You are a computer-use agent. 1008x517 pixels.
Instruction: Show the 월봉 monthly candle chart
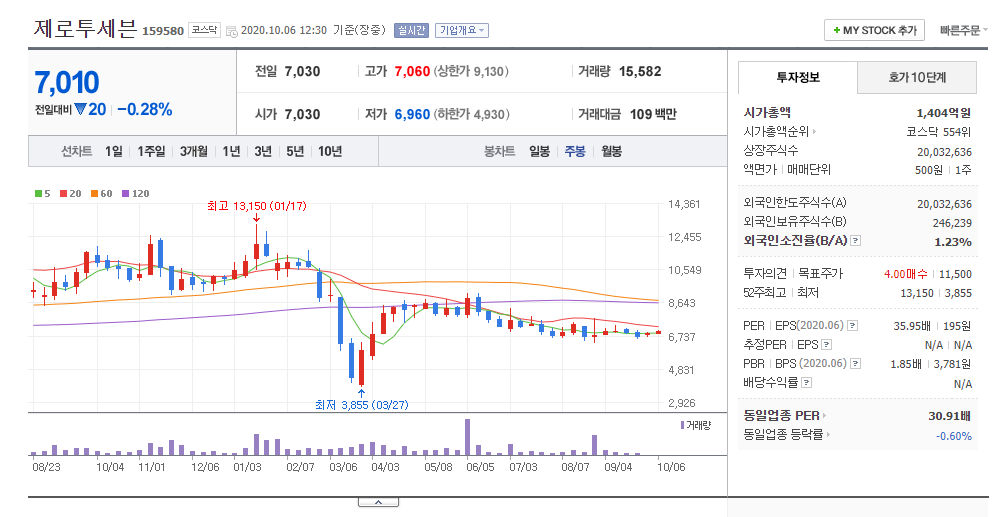tap(611, 151)
